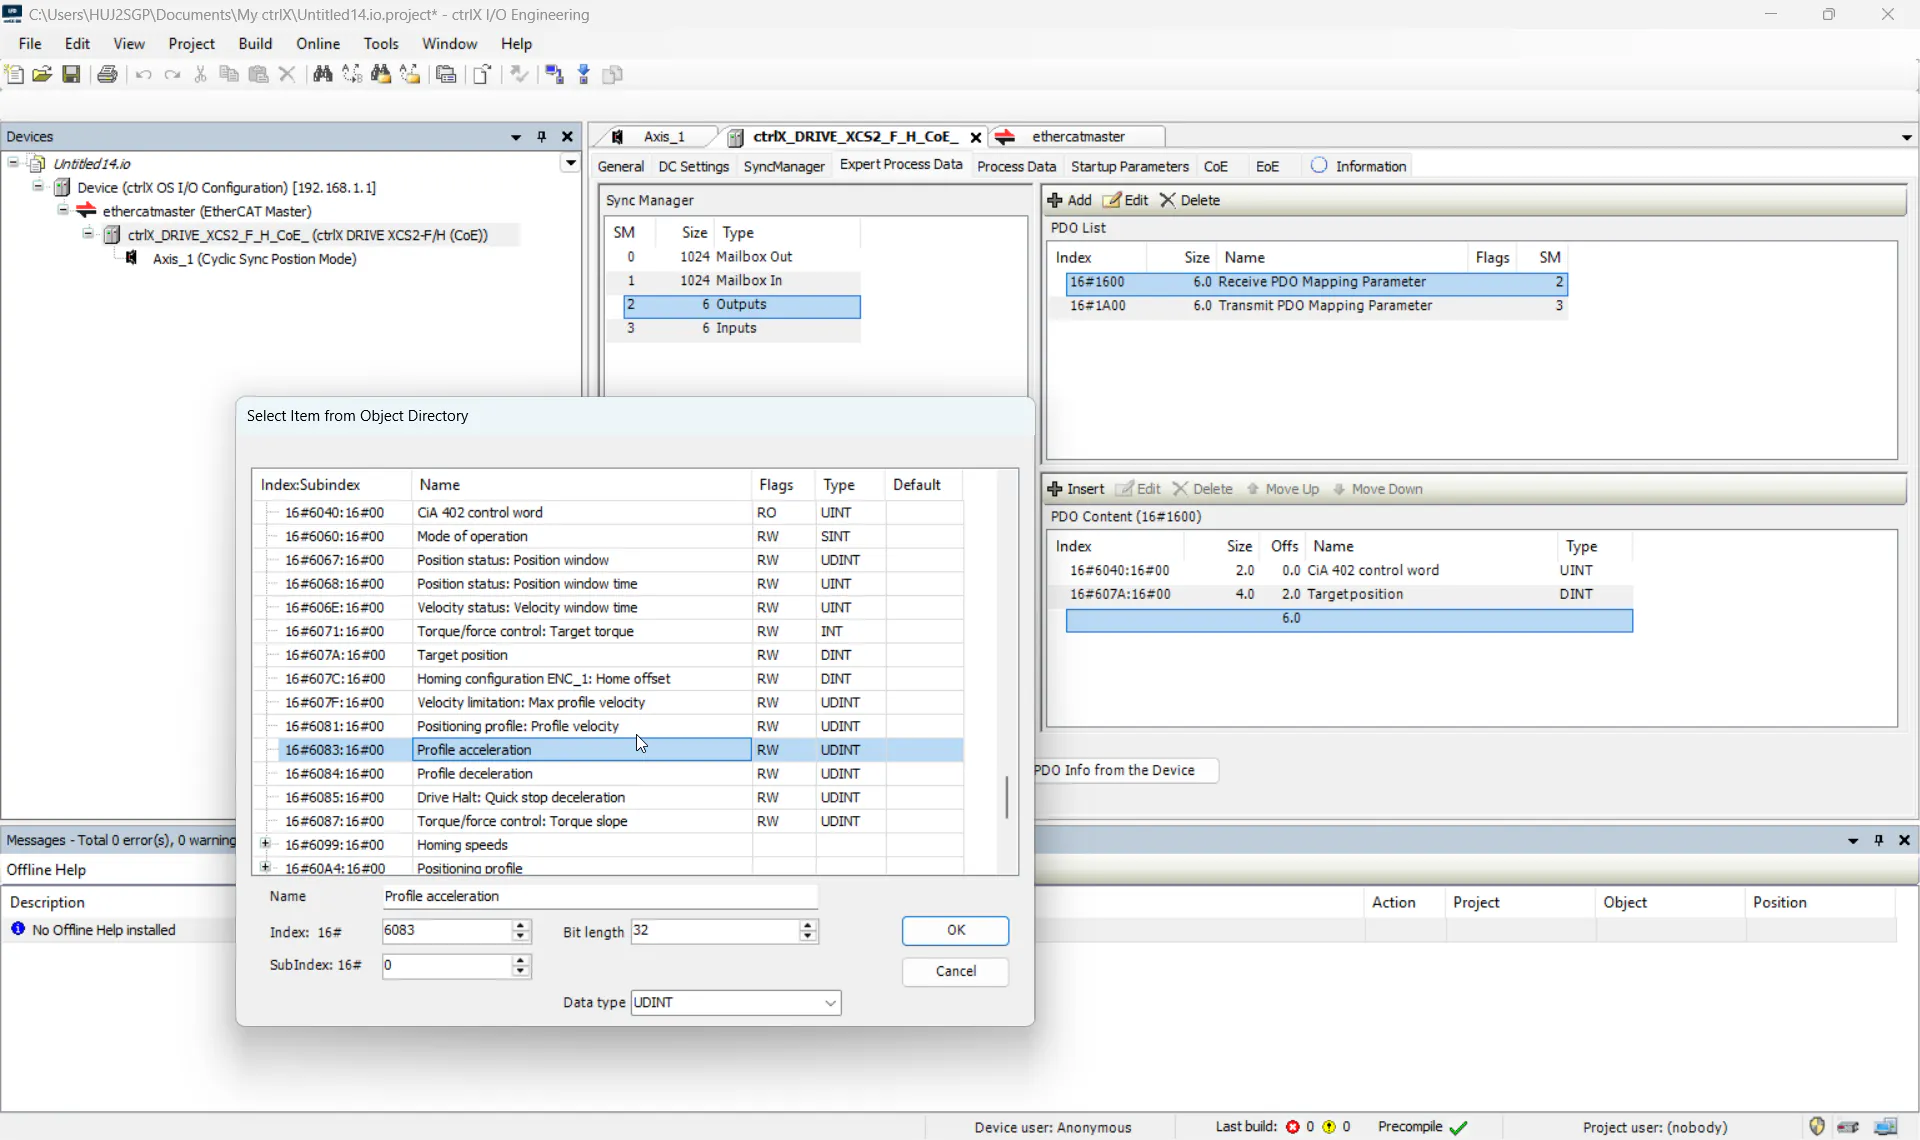Click the Find binoculars icon
The height and width of the screenshot is (1140, 1920).
click(x=322, y=74)
